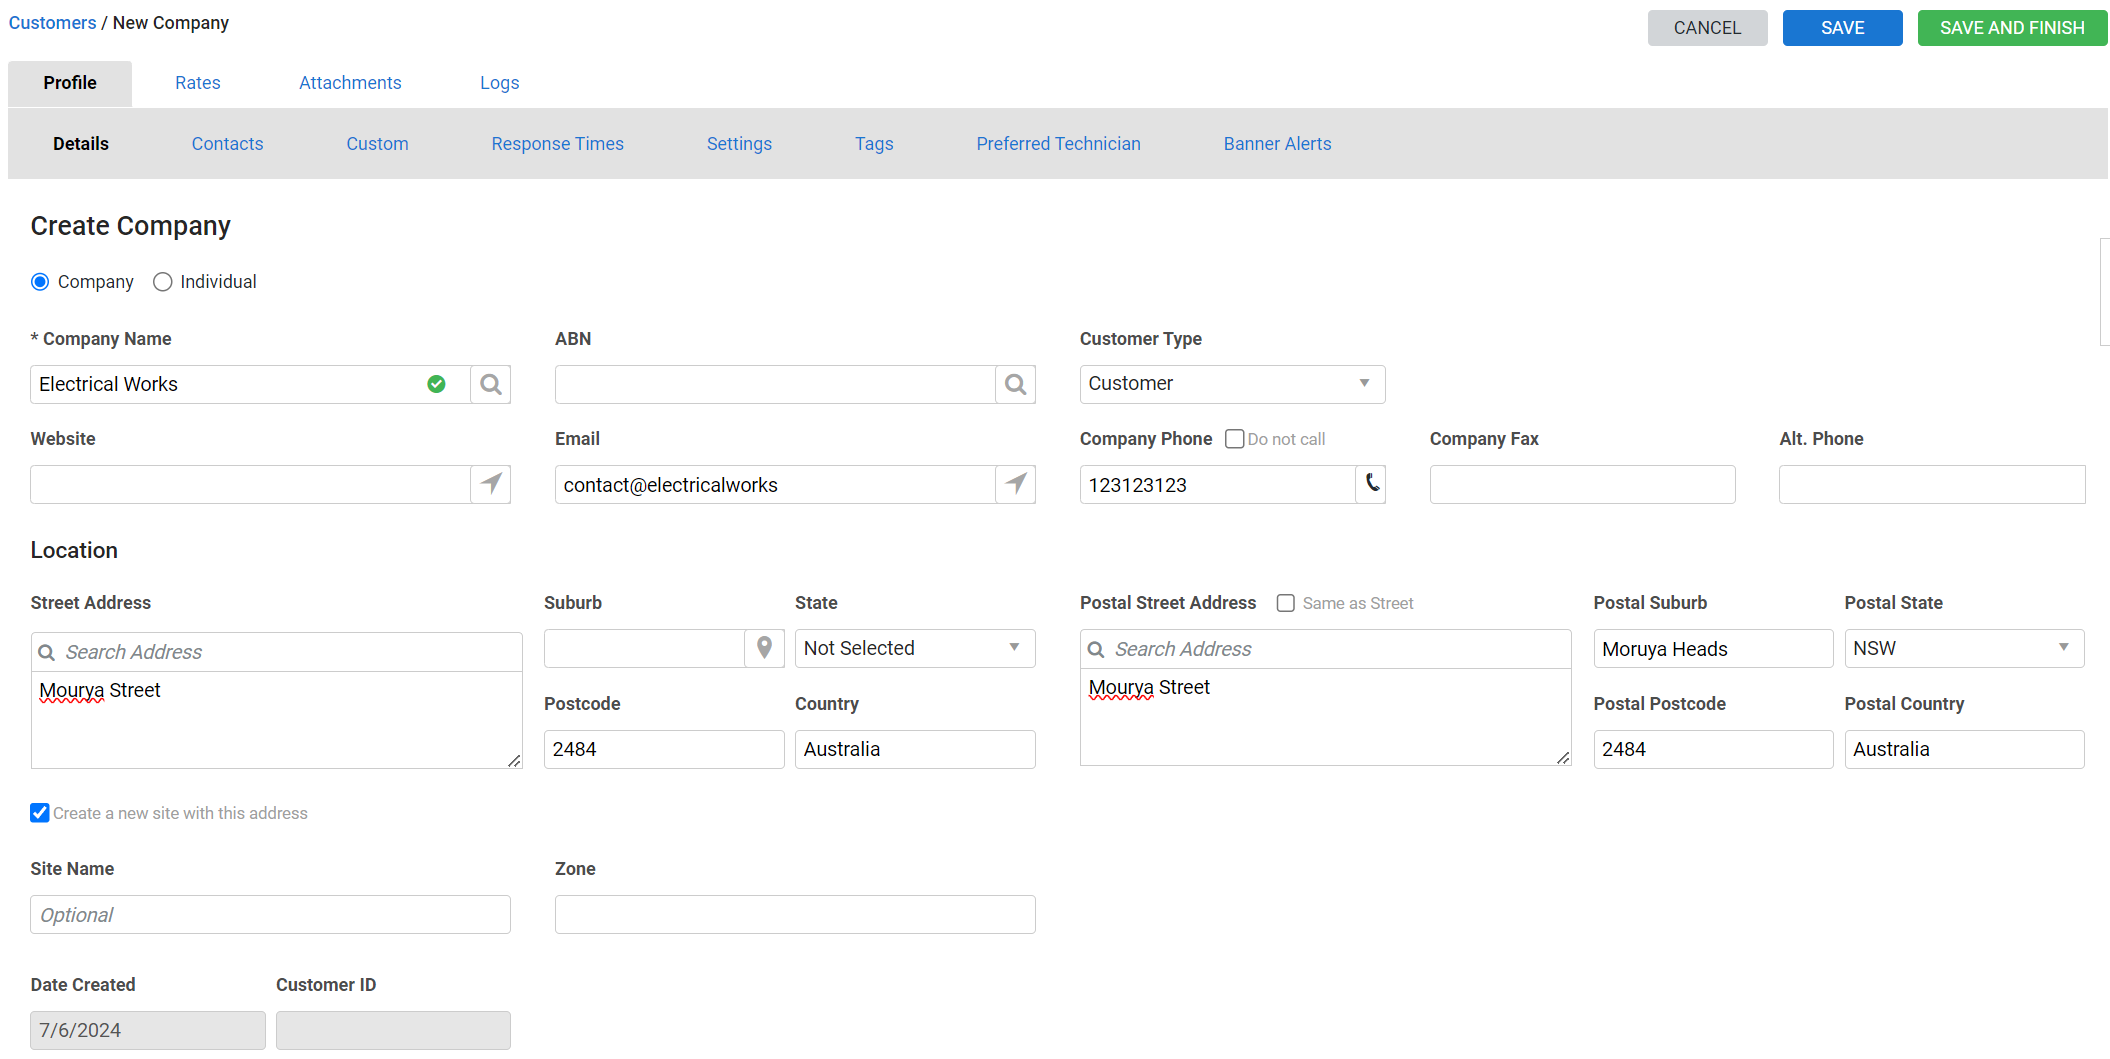Click the Email input field
The height and width of the screenshot is (1059, 2110).
tap(775, 484)
